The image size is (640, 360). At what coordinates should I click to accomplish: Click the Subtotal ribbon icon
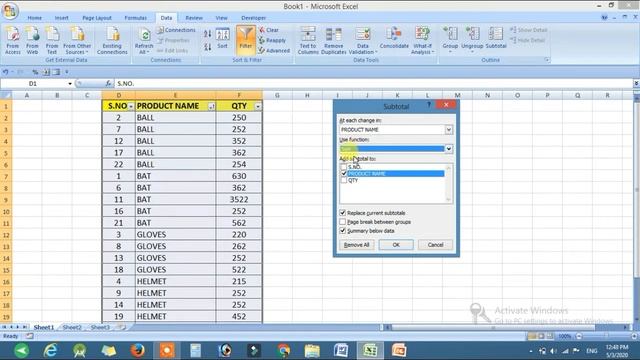click(x=496, y=39)
